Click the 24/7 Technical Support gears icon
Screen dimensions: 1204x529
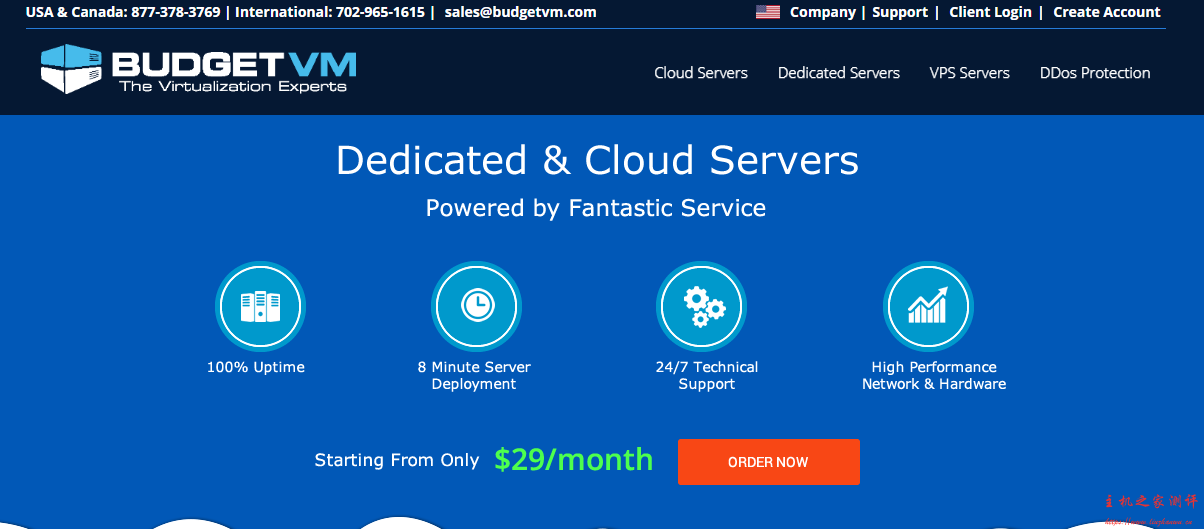[x=702, y=305]
